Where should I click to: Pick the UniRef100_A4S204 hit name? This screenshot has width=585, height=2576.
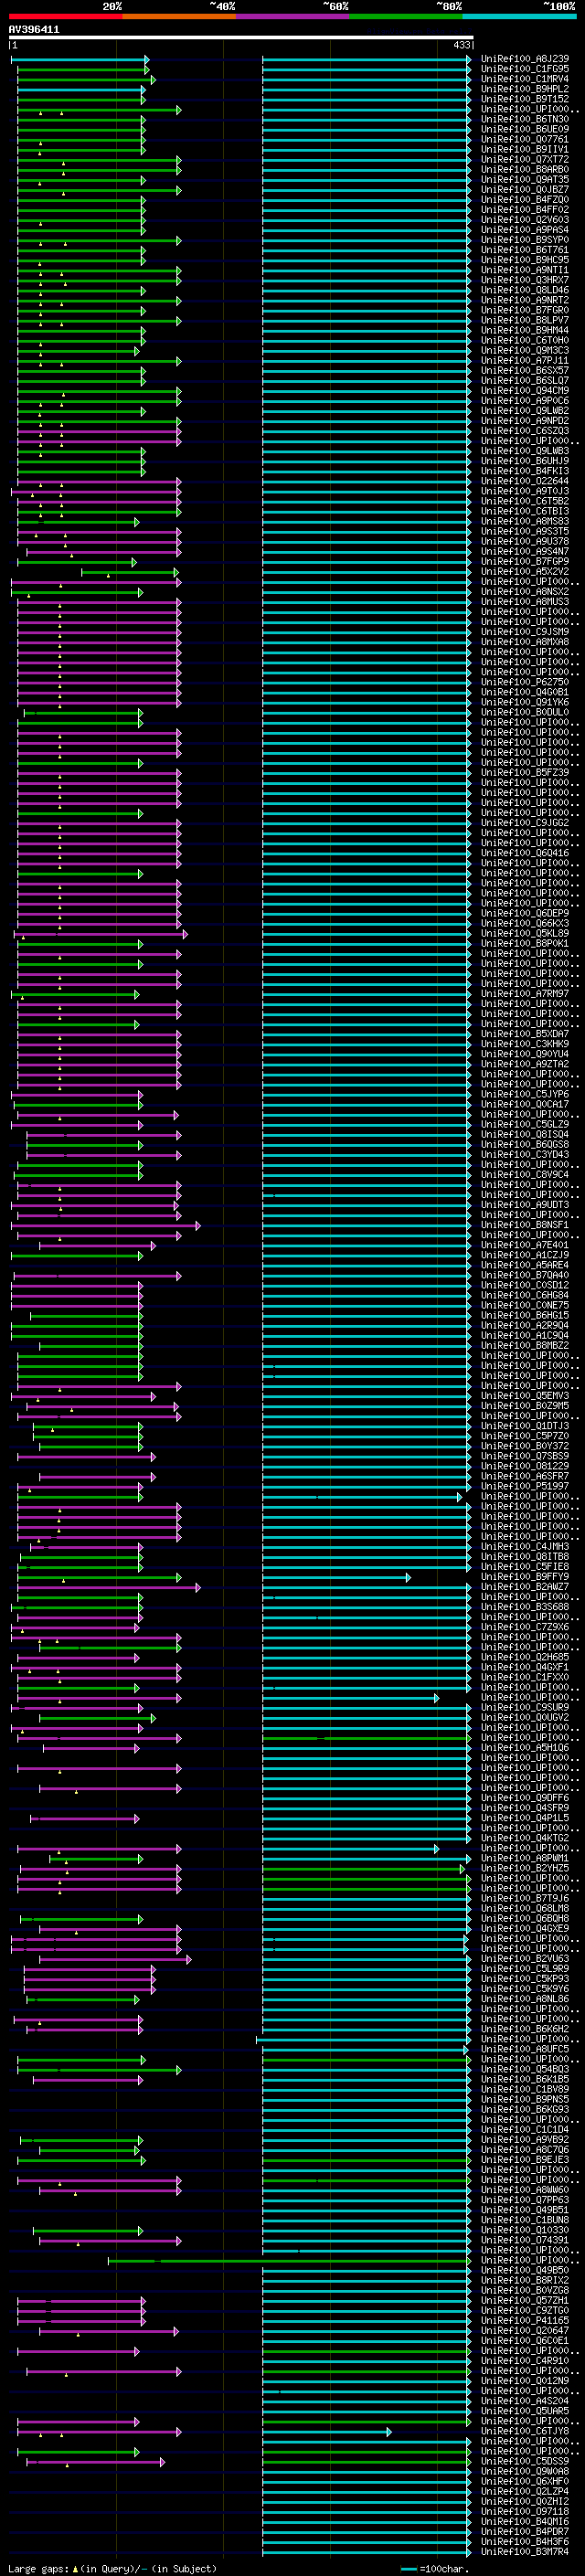(525, 2401)
